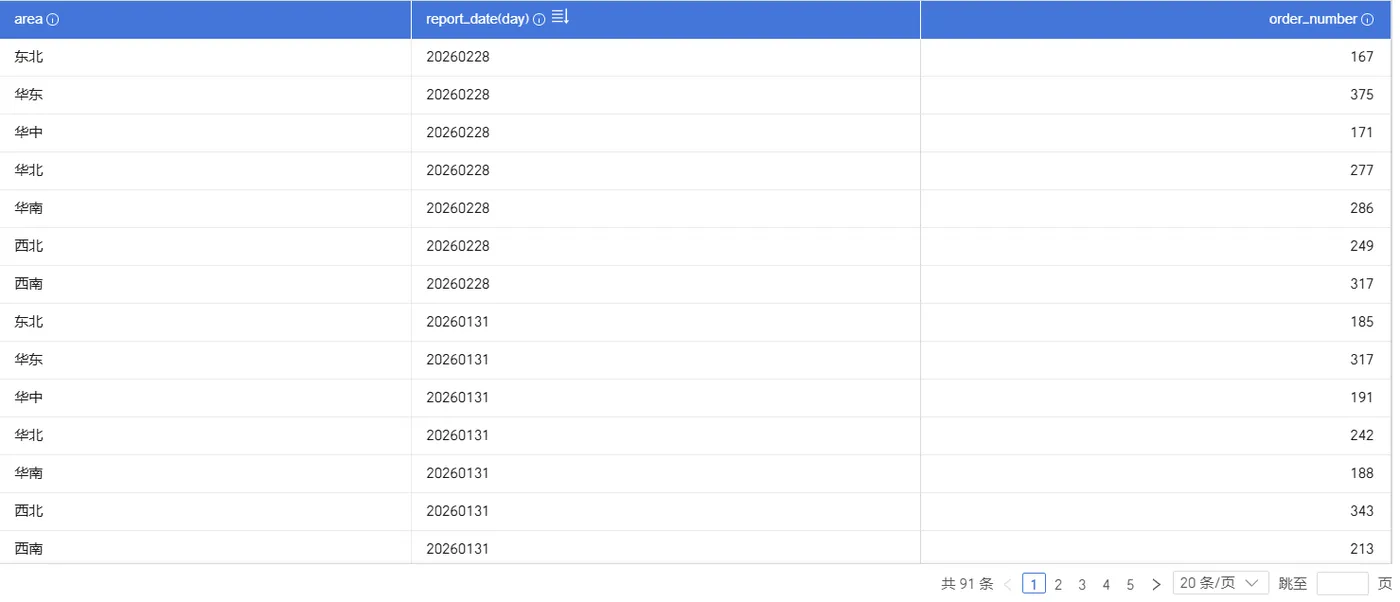This screenshot has width=1400, height=602.
Task: Go to page 3
Action: click(x=1082, y=584)
